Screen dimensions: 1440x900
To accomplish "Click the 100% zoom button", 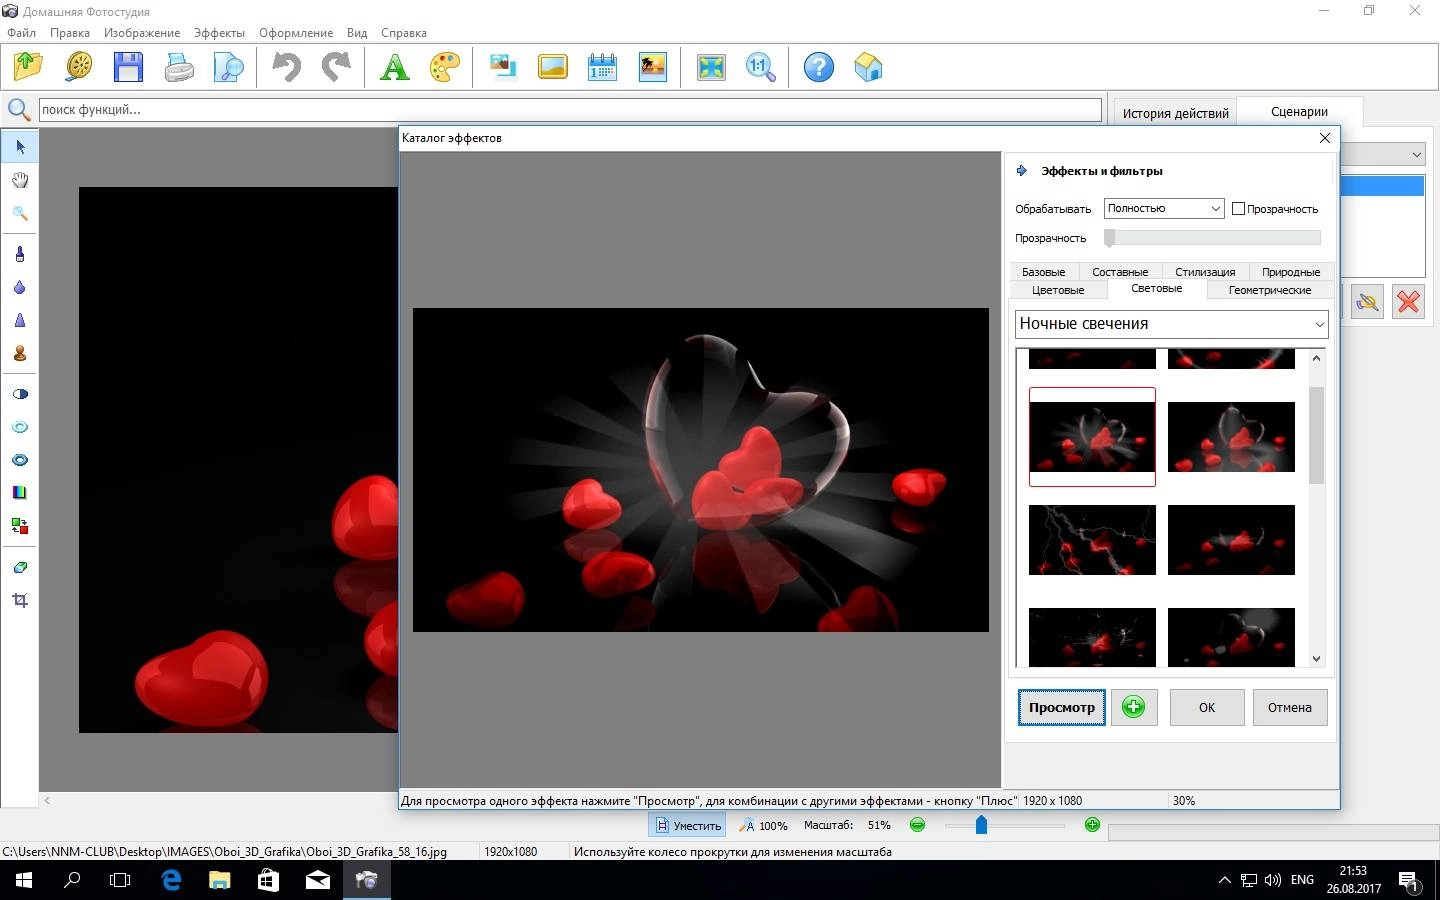I will click(764, 825).
